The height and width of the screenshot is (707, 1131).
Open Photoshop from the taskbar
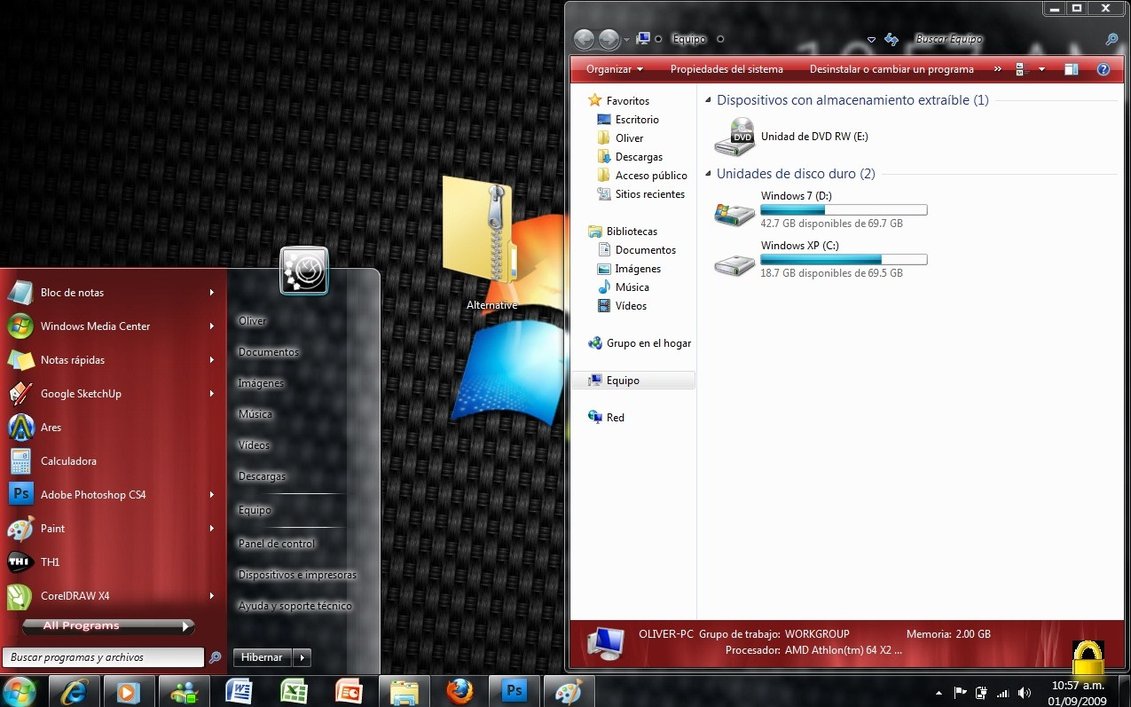click(514, 692)
